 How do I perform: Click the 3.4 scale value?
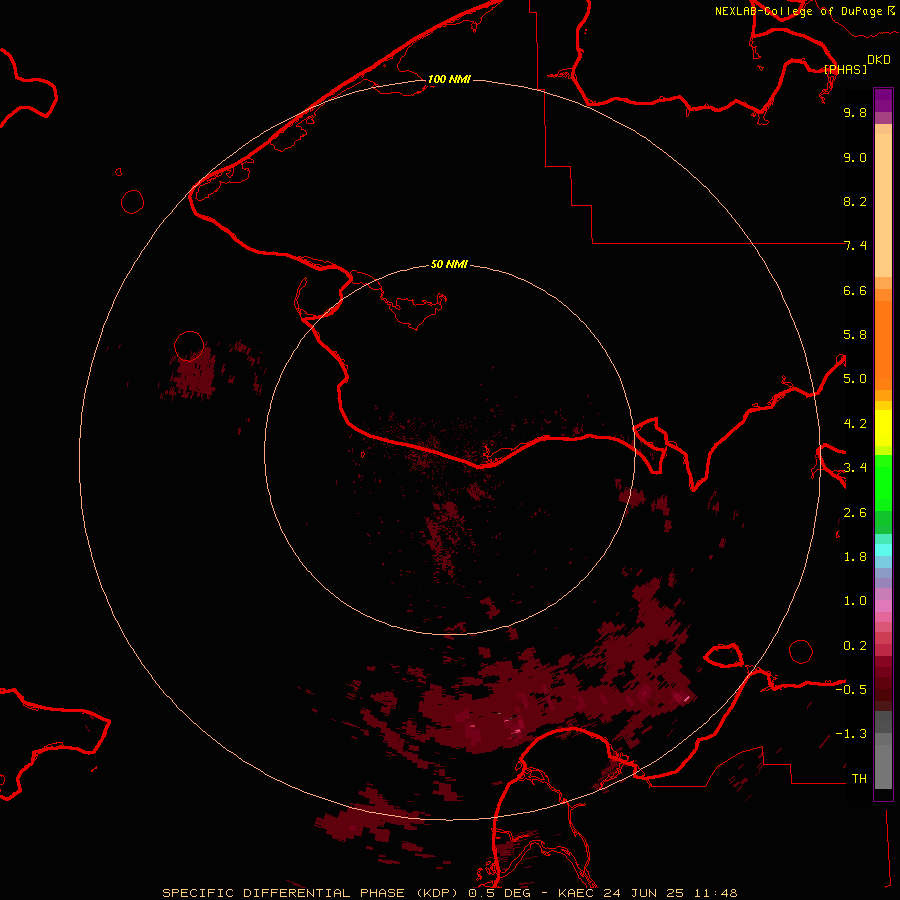point(855,468)
